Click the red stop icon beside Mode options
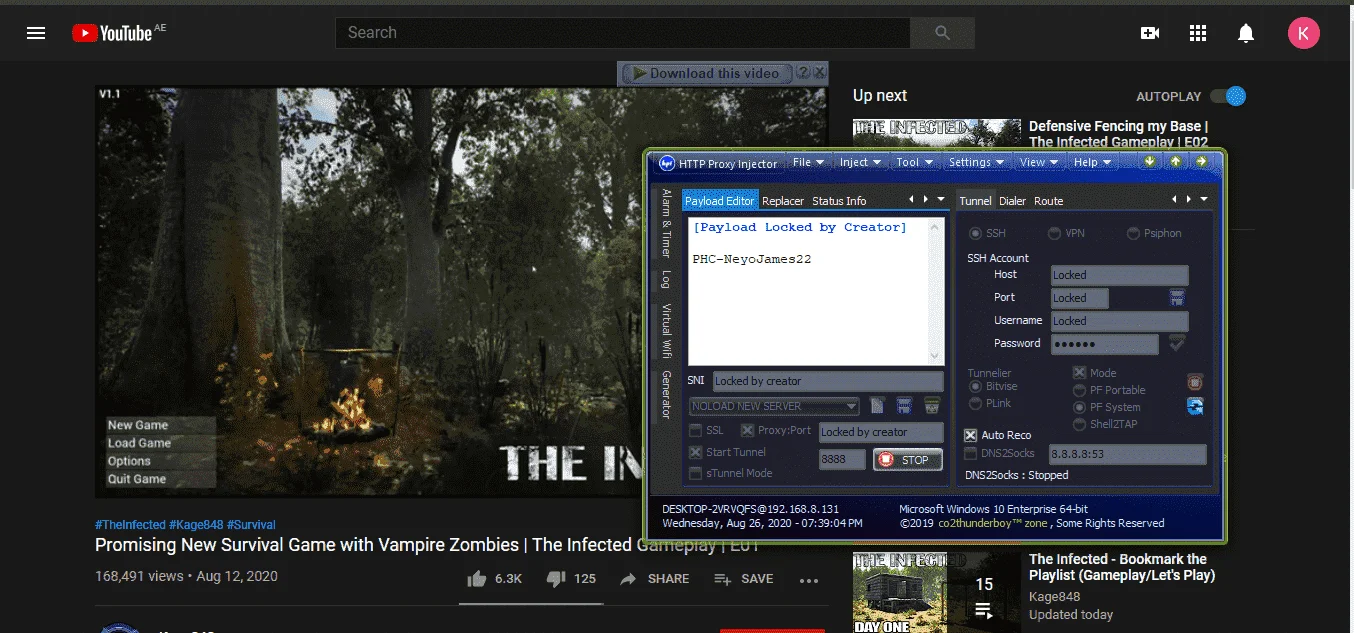The height and width of the screenshot is (633, 1354). (1194, 382)
